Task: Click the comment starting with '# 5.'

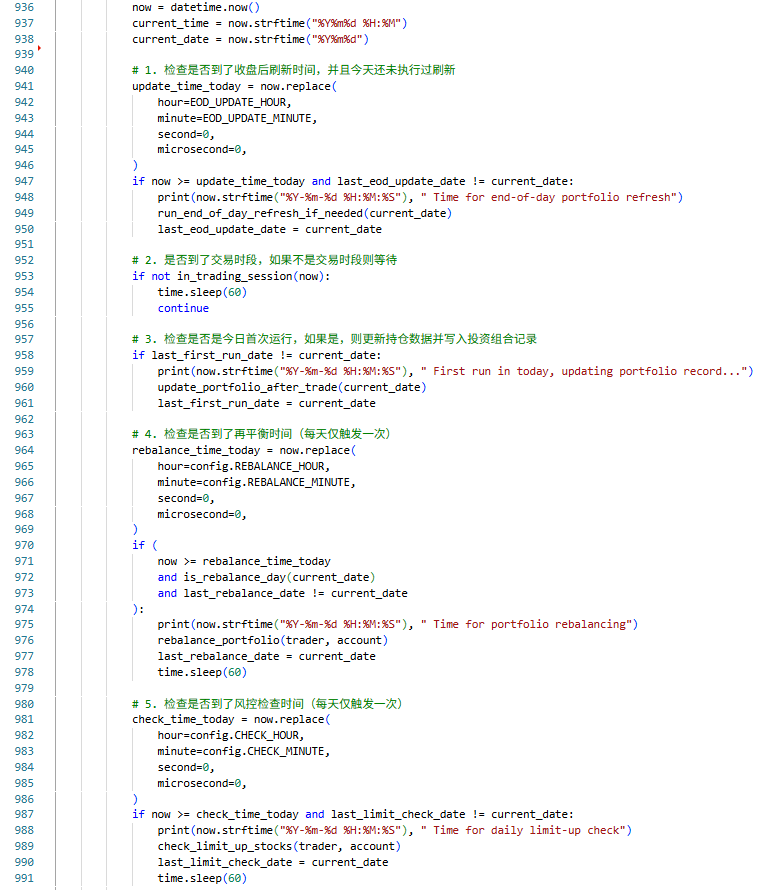Action: point(267,703)
